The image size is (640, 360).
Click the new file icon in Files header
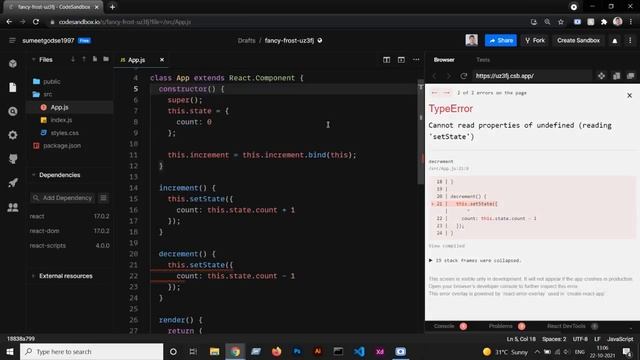95,59
